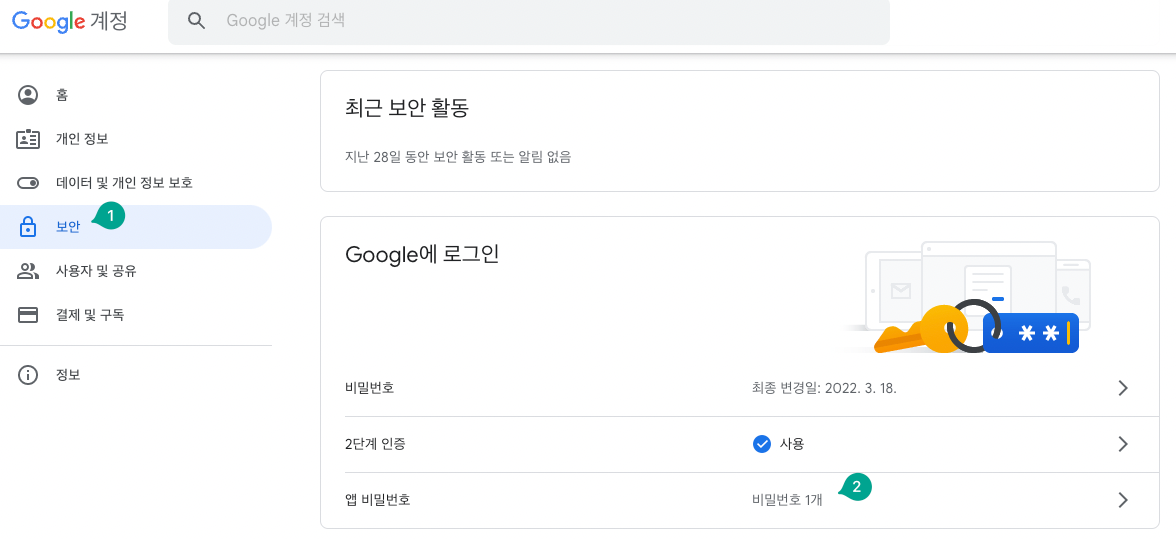Screen dimensions: 1176x539
Task: Click the home profile icon in sidebar
Action: [28, 95]
